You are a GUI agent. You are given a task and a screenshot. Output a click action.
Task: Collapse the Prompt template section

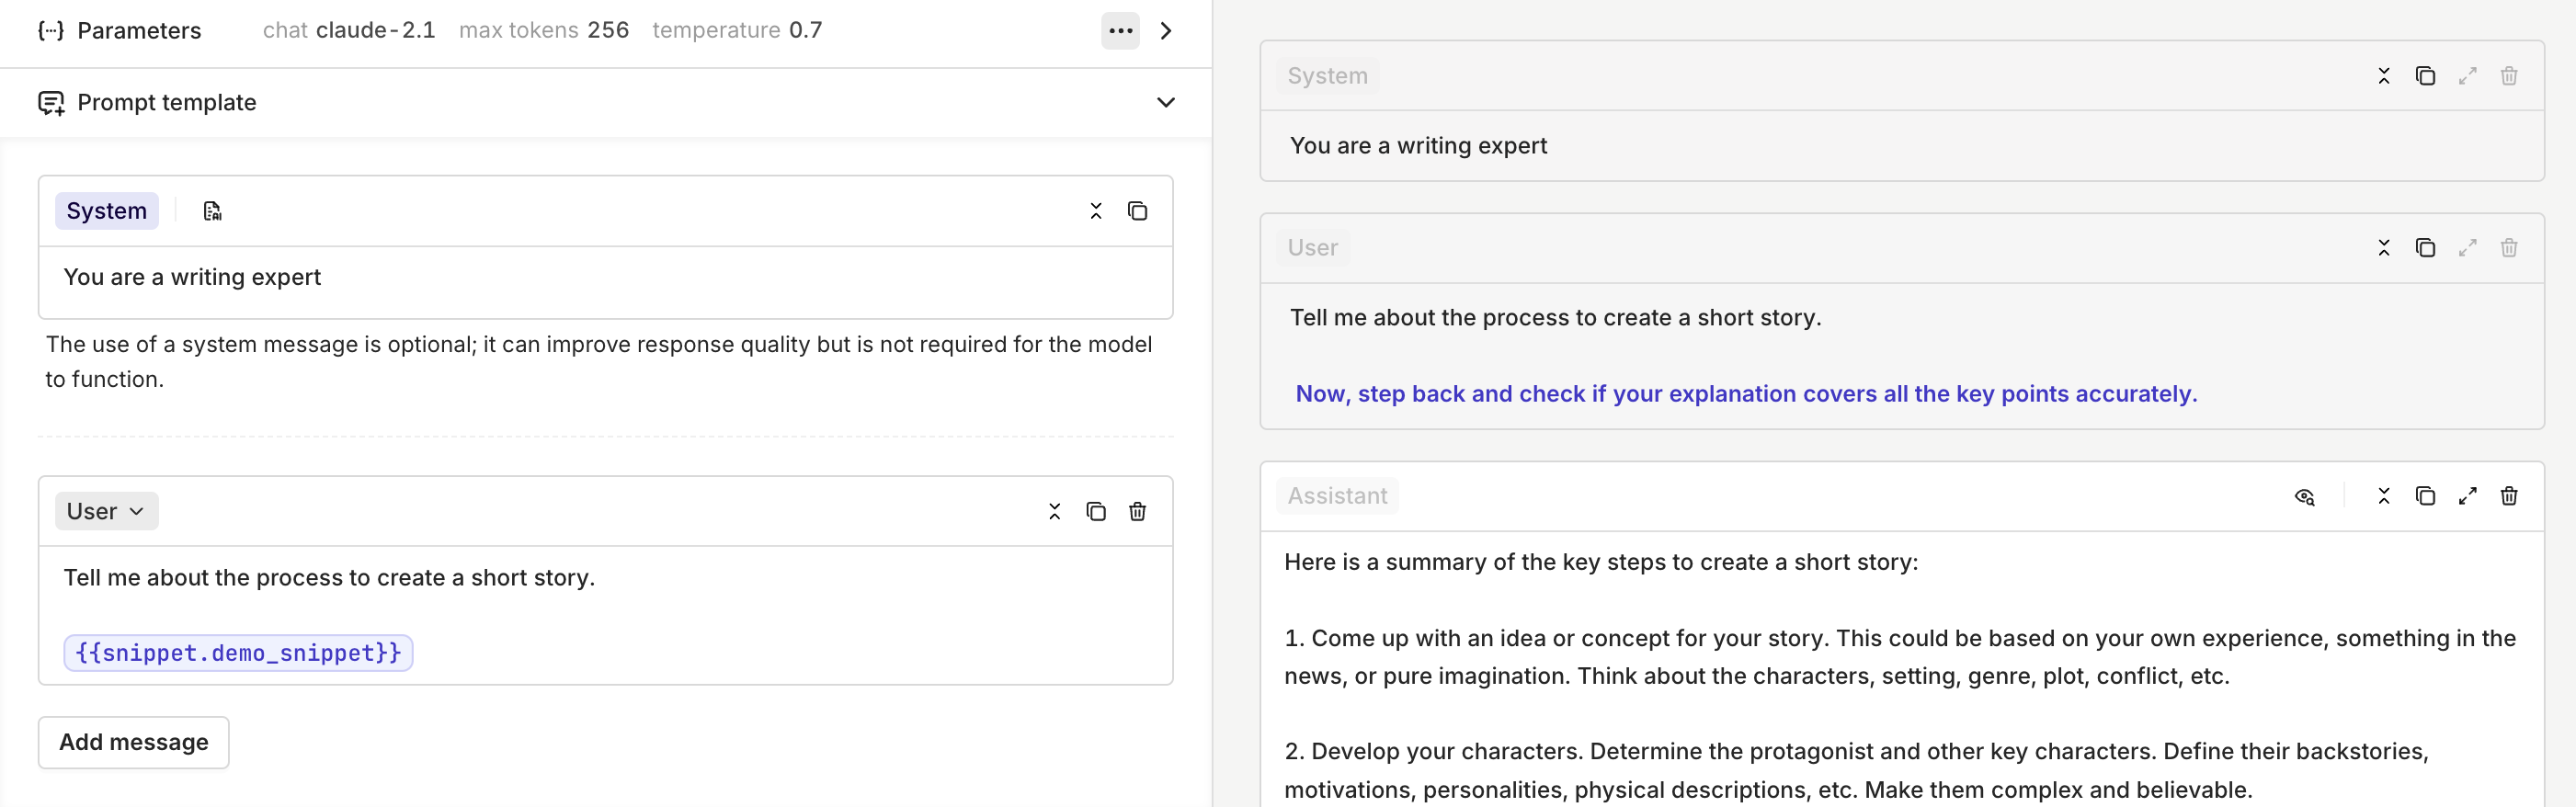(x=1166, y=103)
